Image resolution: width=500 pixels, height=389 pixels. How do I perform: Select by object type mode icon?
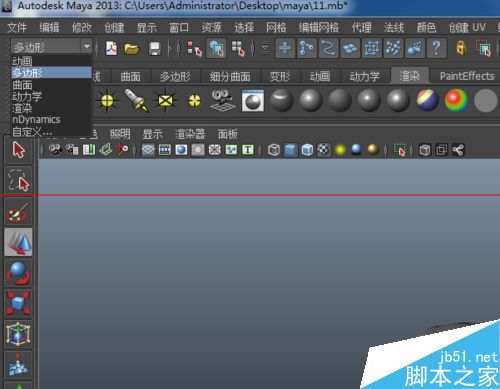click(x=216, y=49)
